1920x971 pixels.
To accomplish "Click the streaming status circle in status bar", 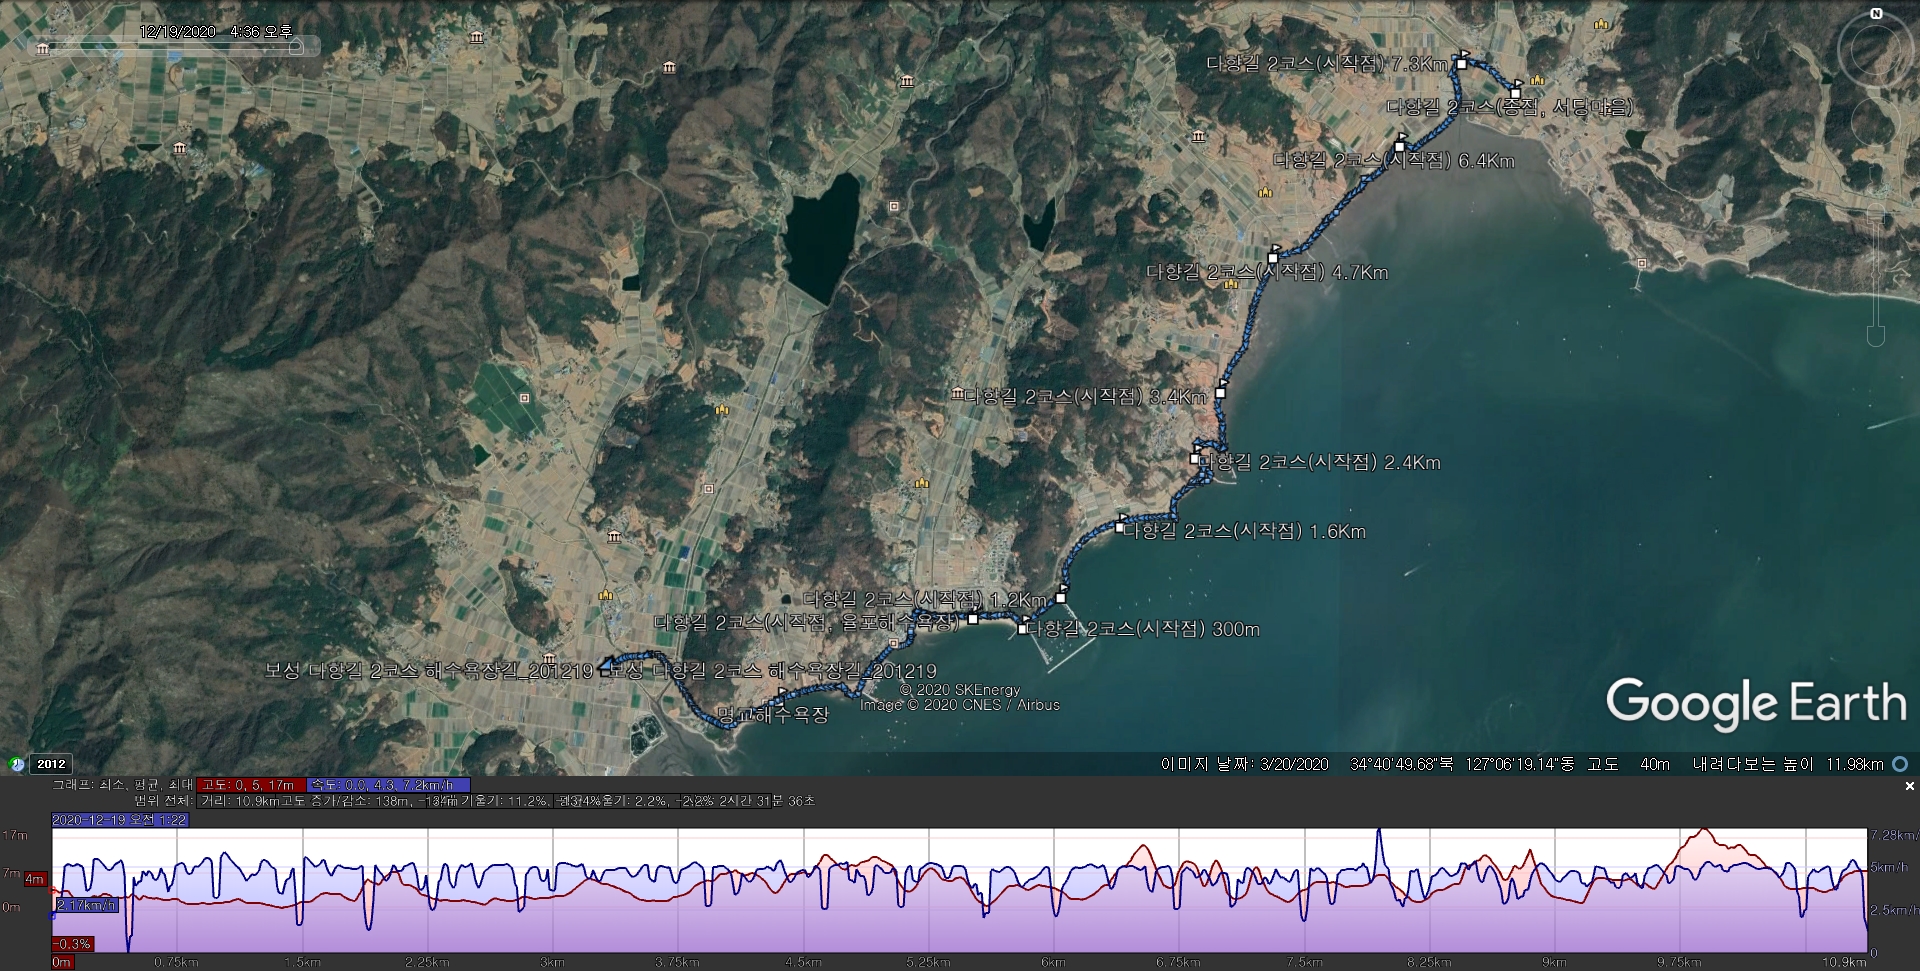I will (1900, 764).
